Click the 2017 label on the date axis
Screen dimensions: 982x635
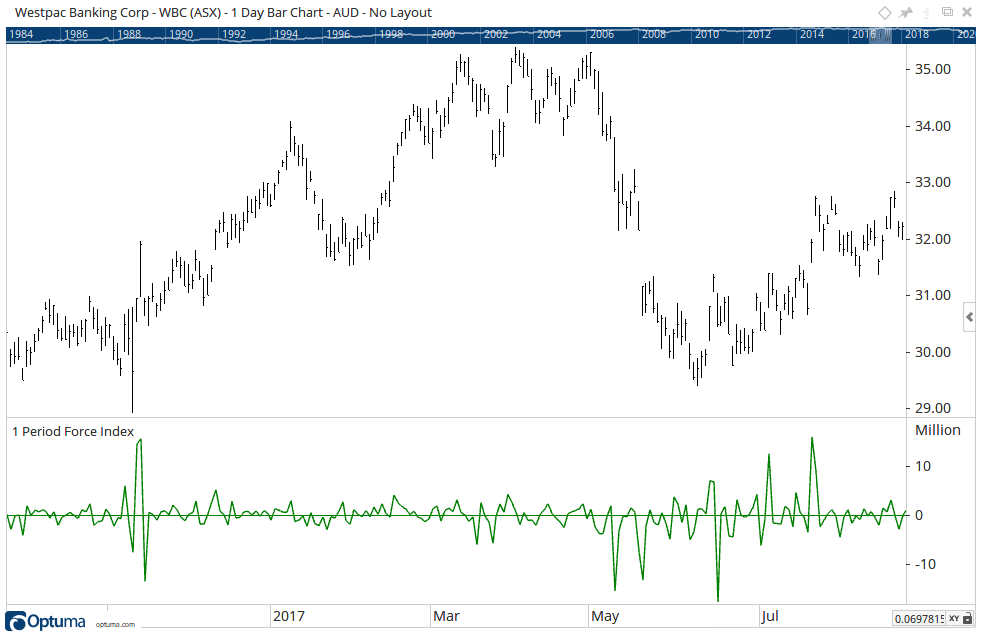pyautogui.click(x=289, y=616)
